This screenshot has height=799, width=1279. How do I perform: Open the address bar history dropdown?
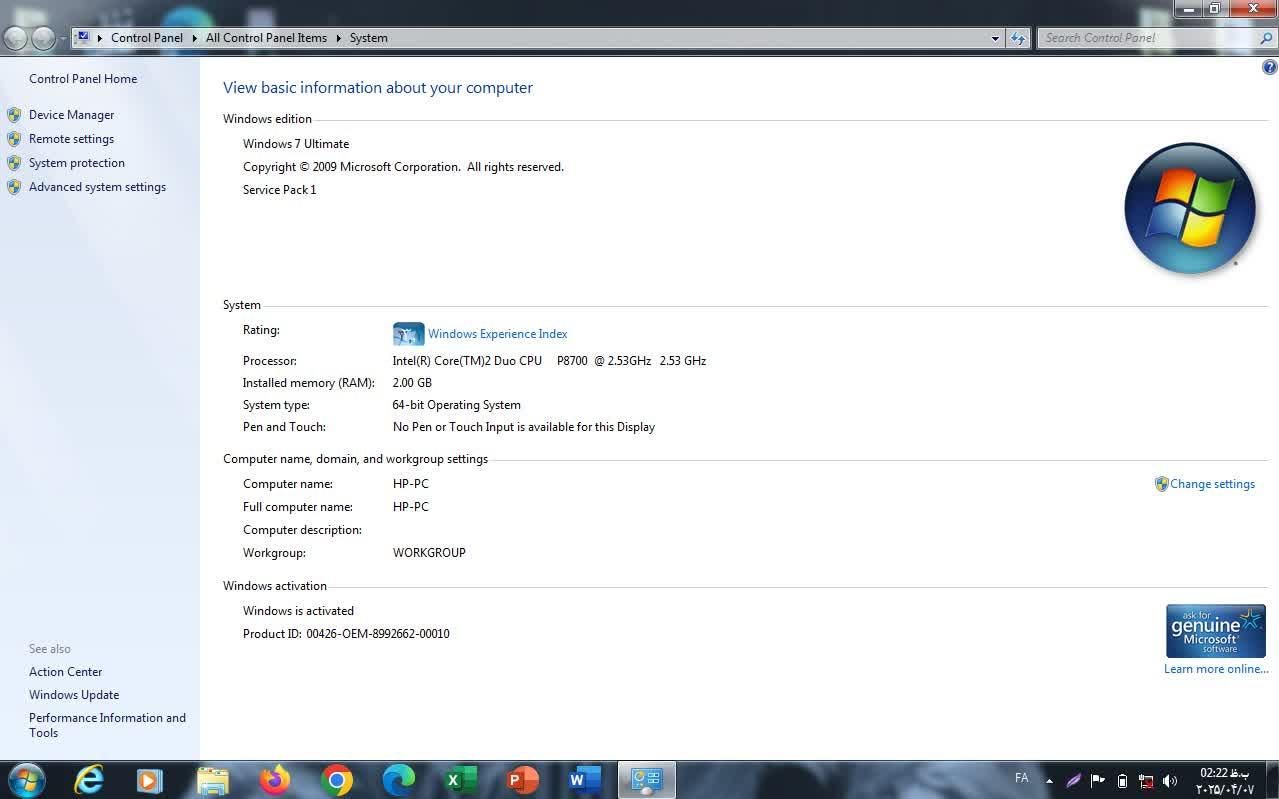(995, 38)
